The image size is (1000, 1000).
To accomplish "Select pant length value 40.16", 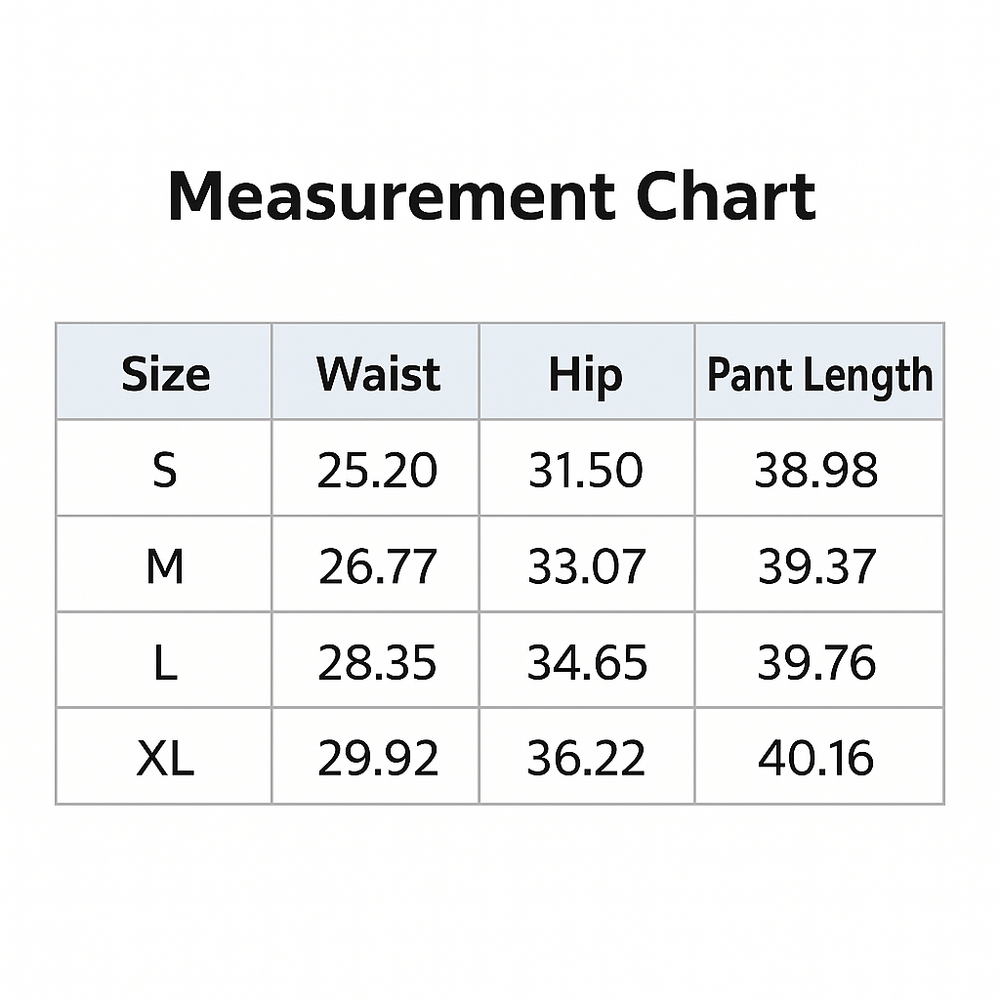I will click(x=816, y=759).
